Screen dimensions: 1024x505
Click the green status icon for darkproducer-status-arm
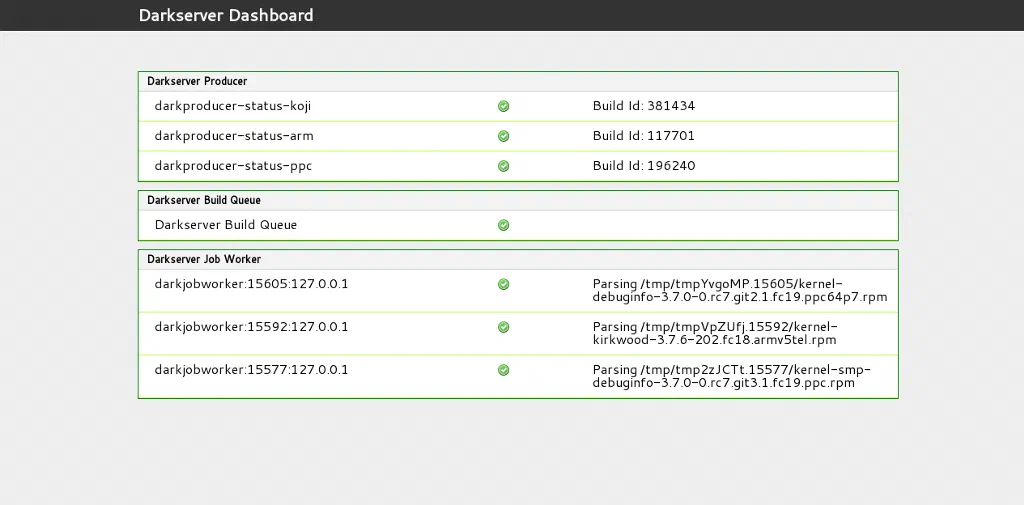point(504,136)
